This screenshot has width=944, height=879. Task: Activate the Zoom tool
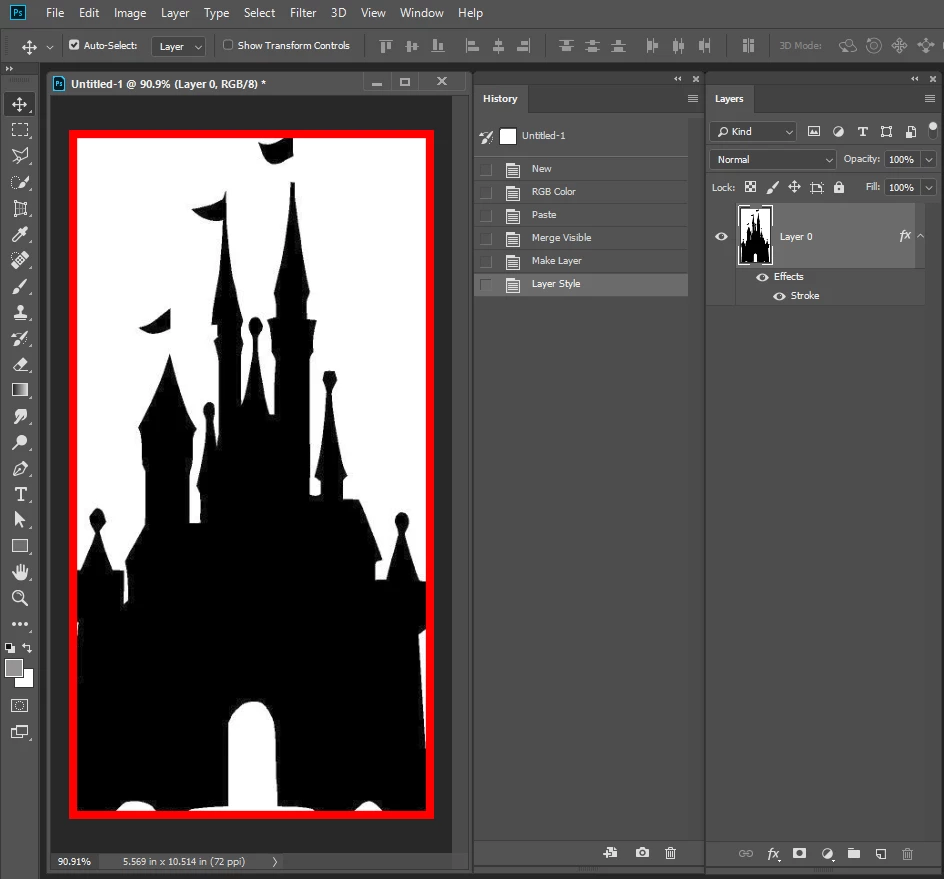(20, 598)
